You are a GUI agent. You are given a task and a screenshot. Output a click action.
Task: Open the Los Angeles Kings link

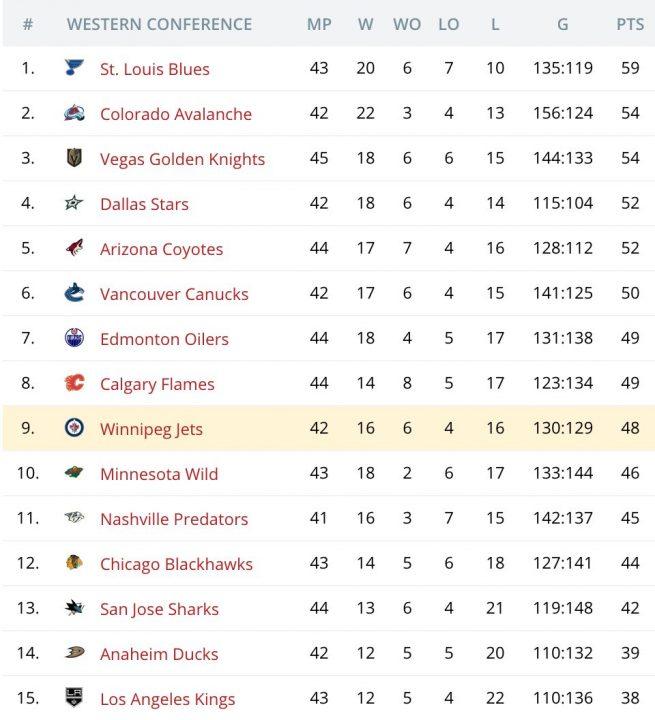167,699
